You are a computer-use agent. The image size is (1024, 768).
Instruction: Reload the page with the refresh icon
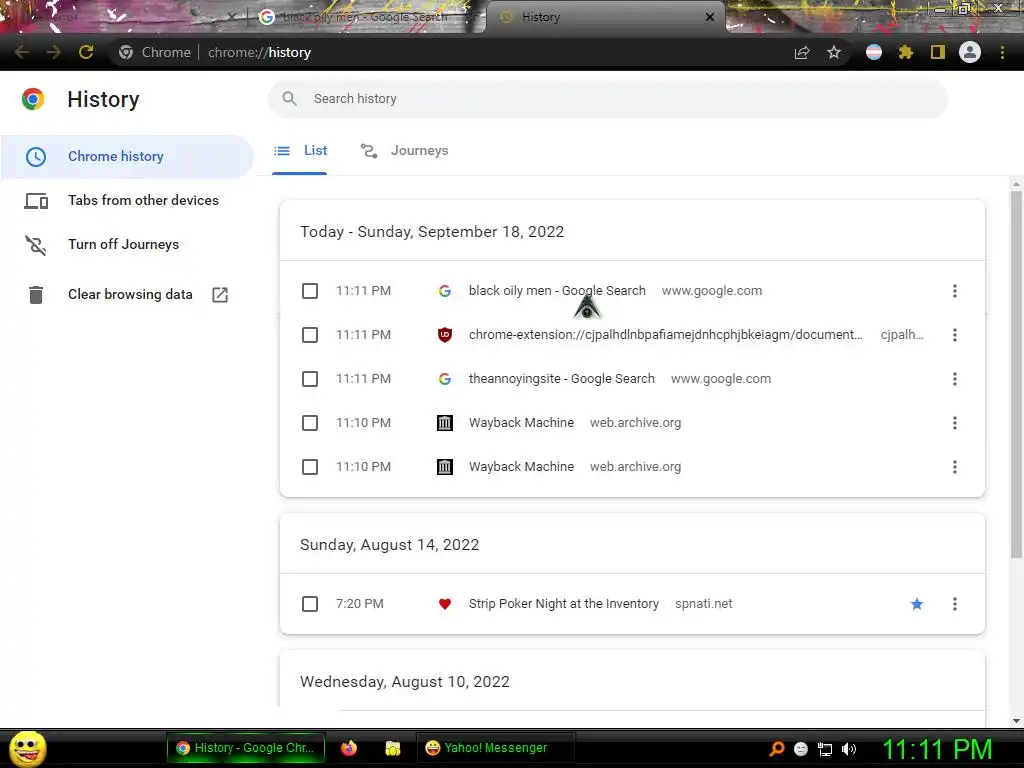click(x=86, y=52)
